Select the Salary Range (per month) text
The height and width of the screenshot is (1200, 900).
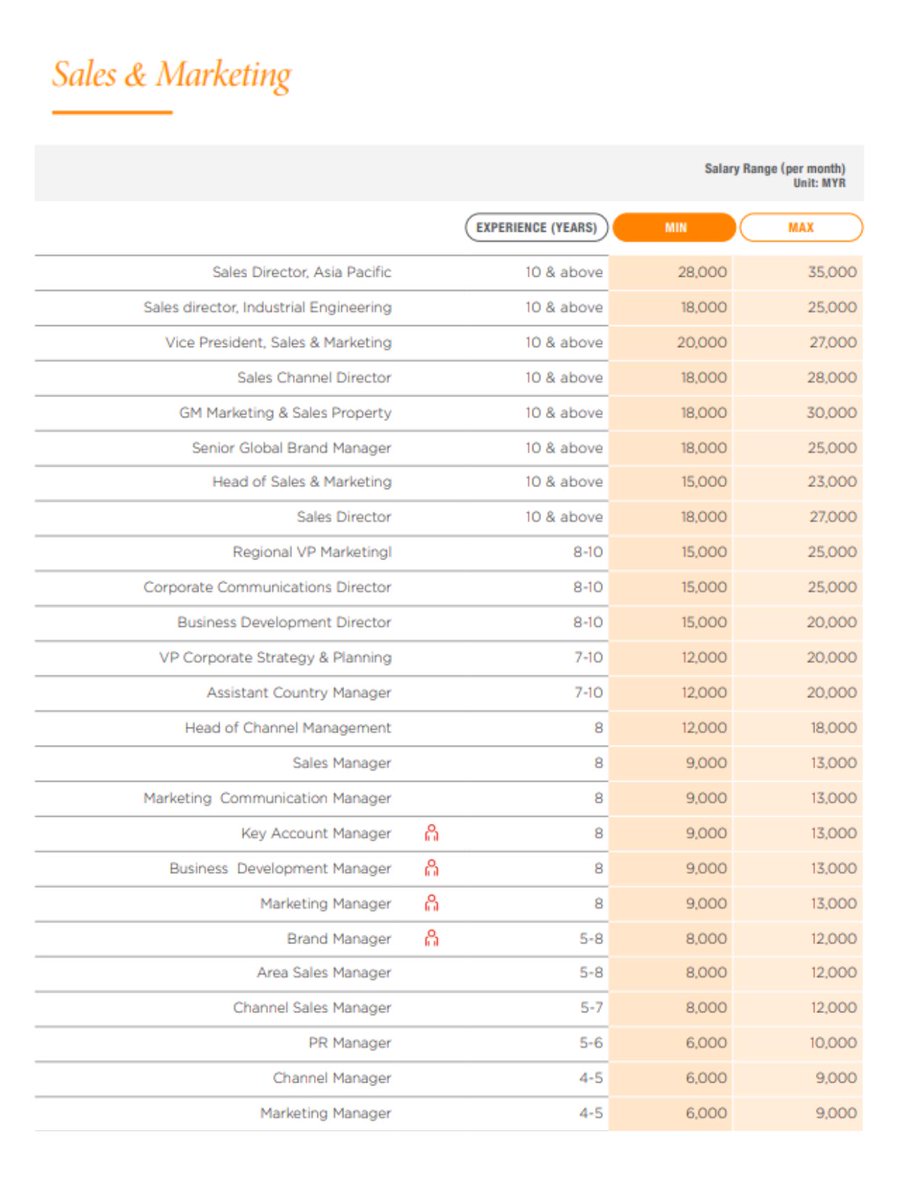click(775, 169)
